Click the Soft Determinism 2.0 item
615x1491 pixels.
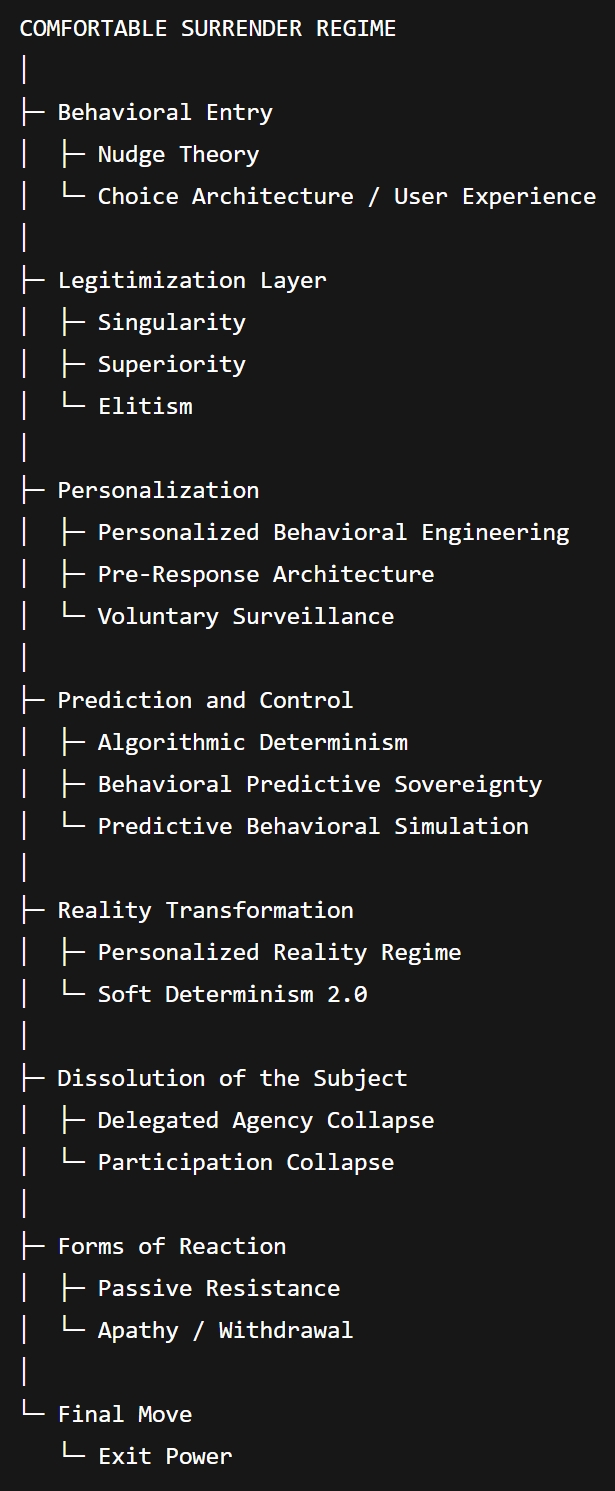click(232, 994)
